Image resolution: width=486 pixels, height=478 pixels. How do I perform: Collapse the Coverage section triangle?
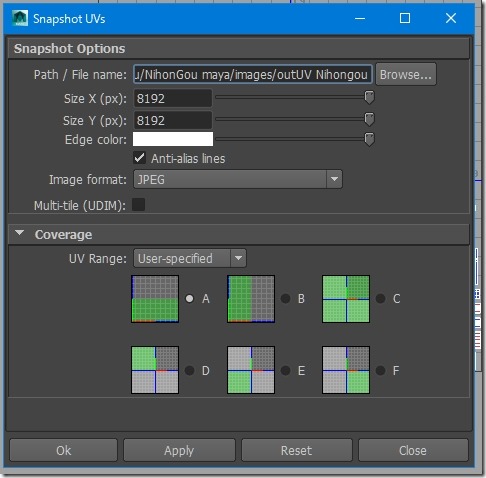pyautogui.click(x=20, y=233)
